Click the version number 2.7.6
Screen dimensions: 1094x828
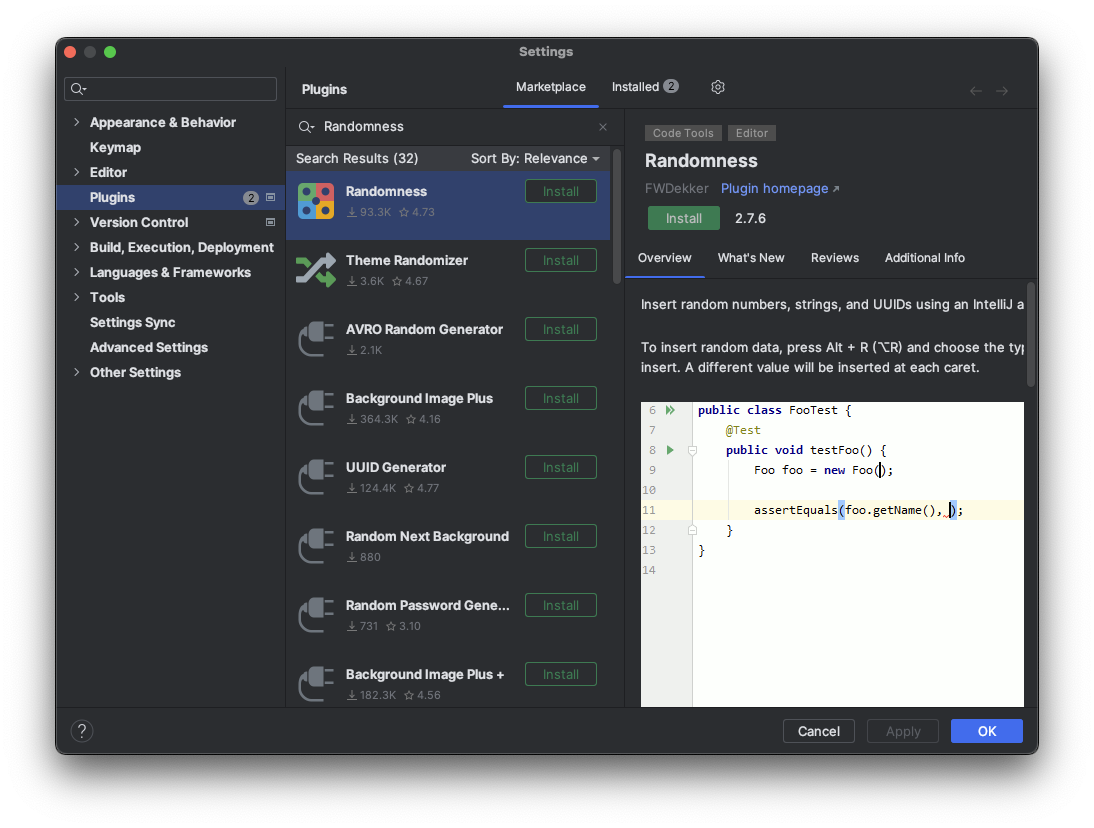(x=750, y=218)
